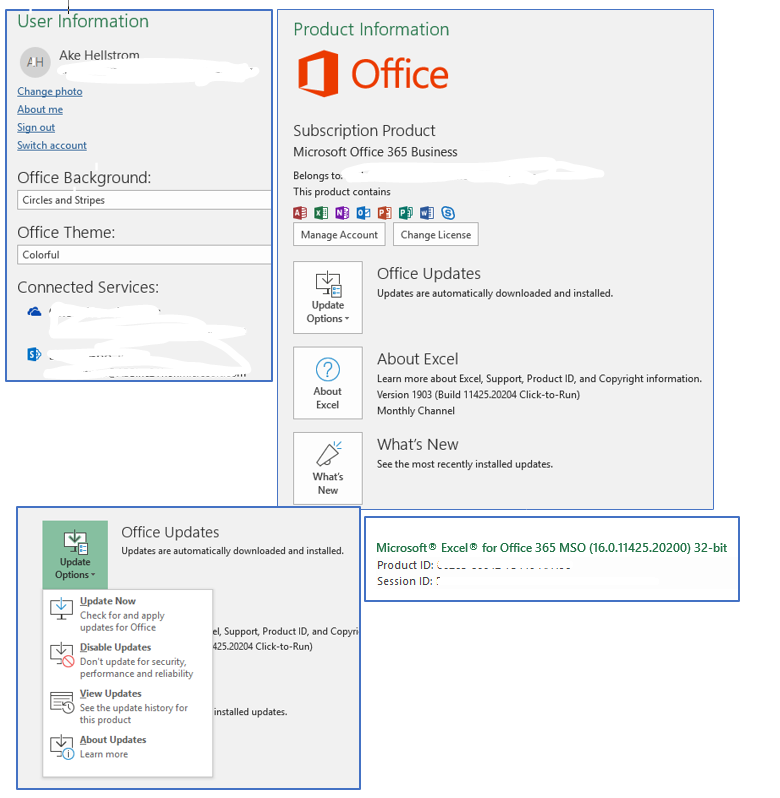The width and height of the screenshot is (780, 798).
Task: Click the OneDrive cloud service icon
Action: click(x=34, y=311)
